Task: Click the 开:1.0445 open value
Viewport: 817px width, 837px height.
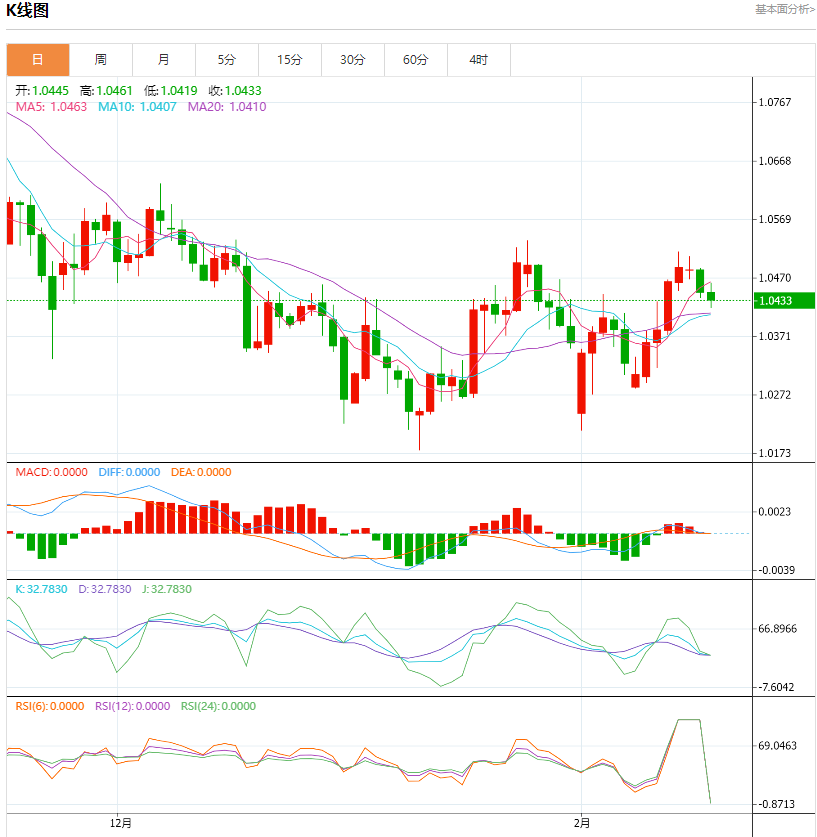Action: pos(42,91)
